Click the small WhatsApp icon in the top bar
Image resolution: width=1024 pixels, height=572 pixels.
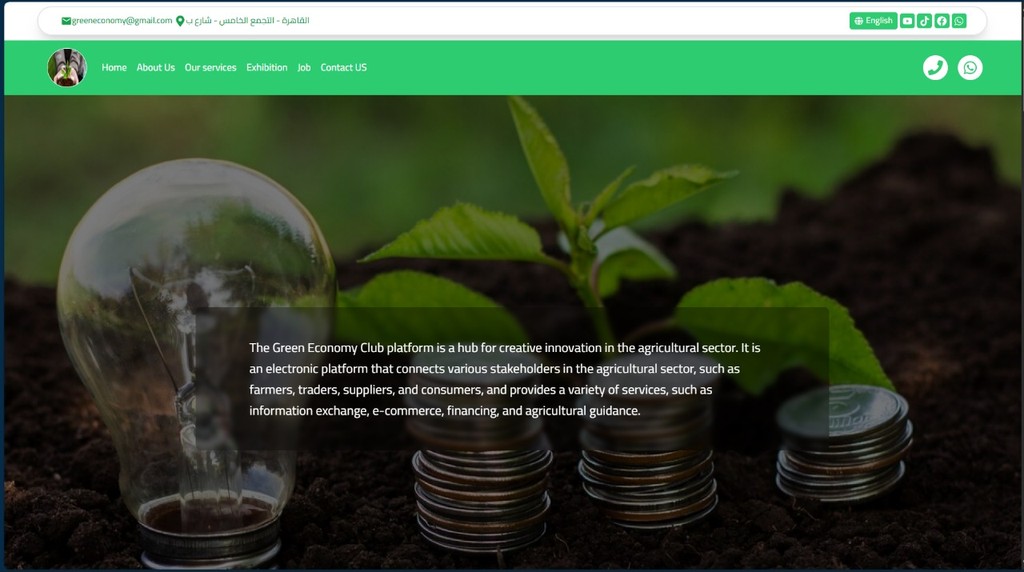pyautogui.click(x=959, y=21)
